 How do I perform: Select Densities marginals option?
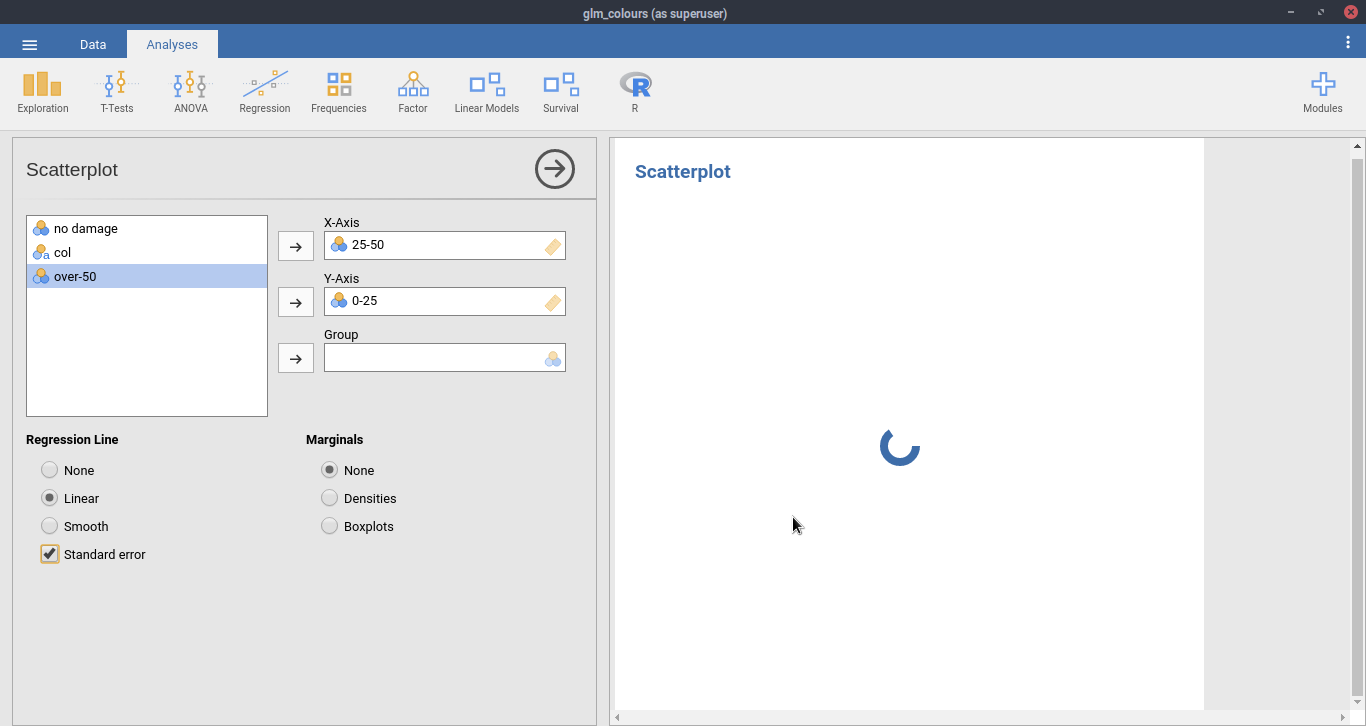359,498
